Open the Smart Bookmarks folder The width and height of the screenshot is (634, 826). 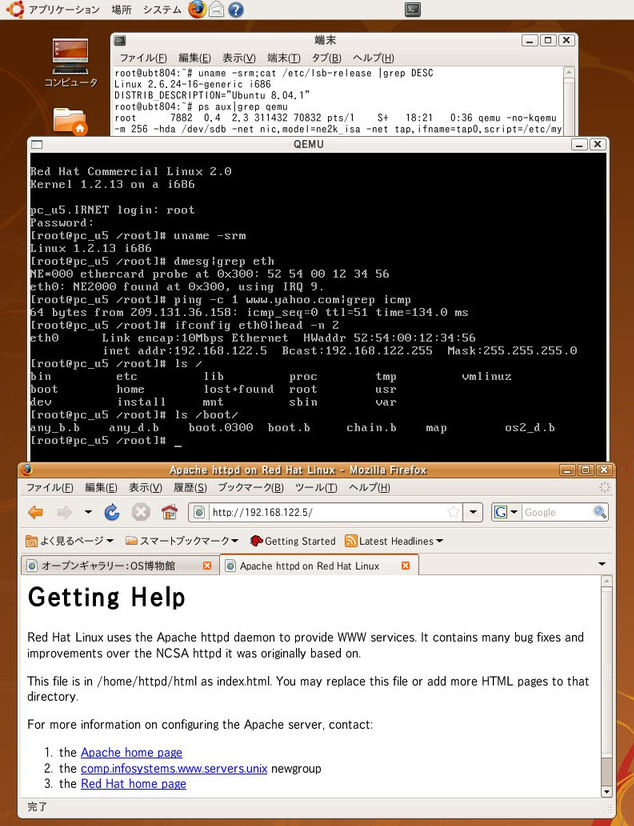[x=182, y=541]
